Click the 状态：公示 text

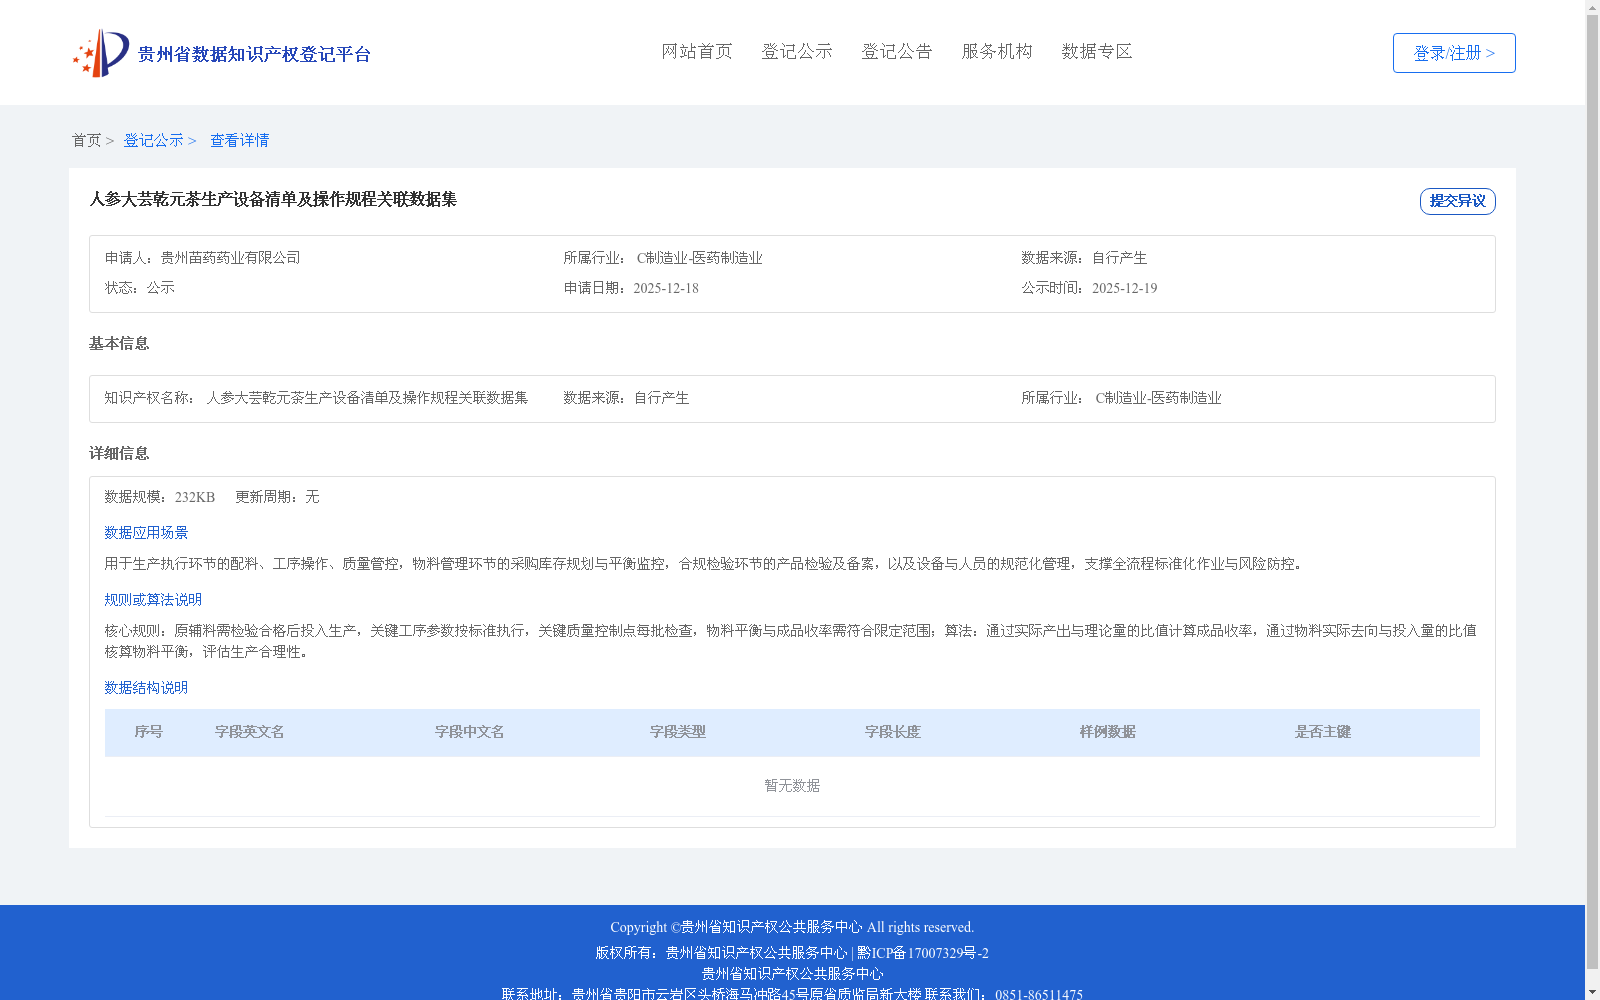[x=140, y=288]
